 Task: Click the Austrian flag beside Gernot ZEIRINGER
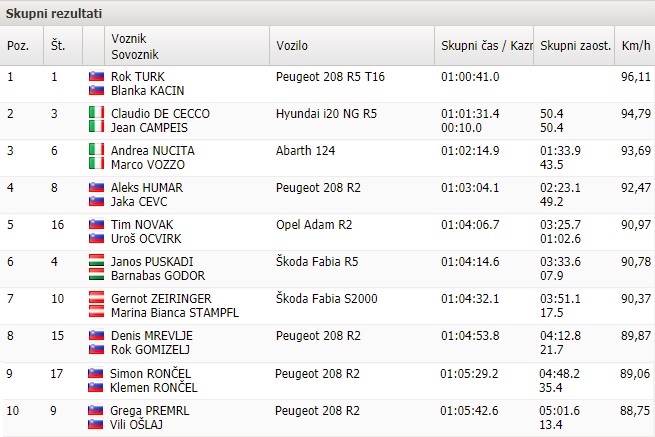pos(96,298)
